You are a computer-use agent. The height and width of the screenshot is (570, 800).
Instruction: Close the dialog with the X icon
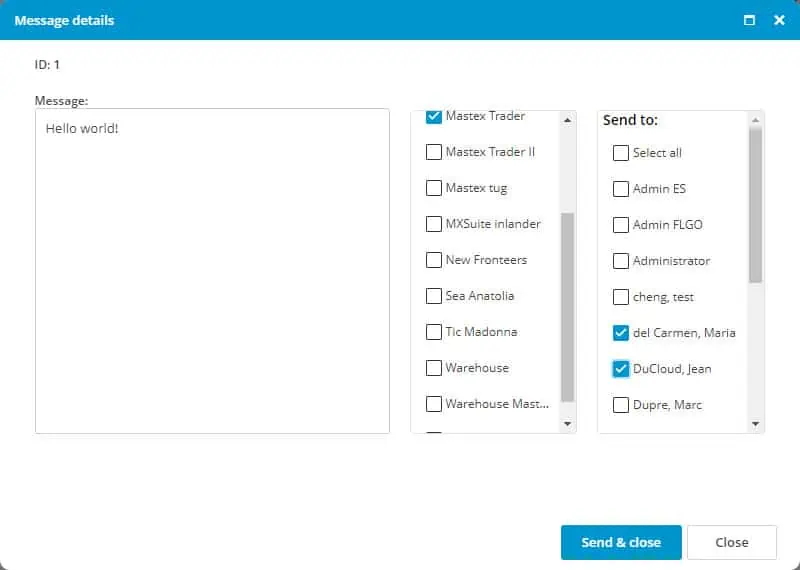779,20
